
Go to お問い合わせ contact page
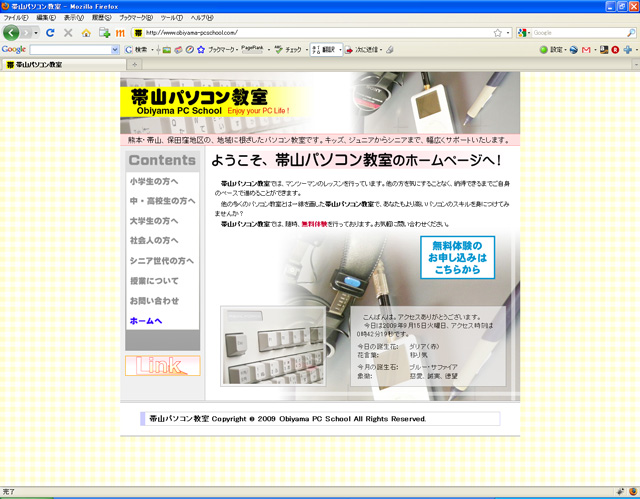(154, 301)
